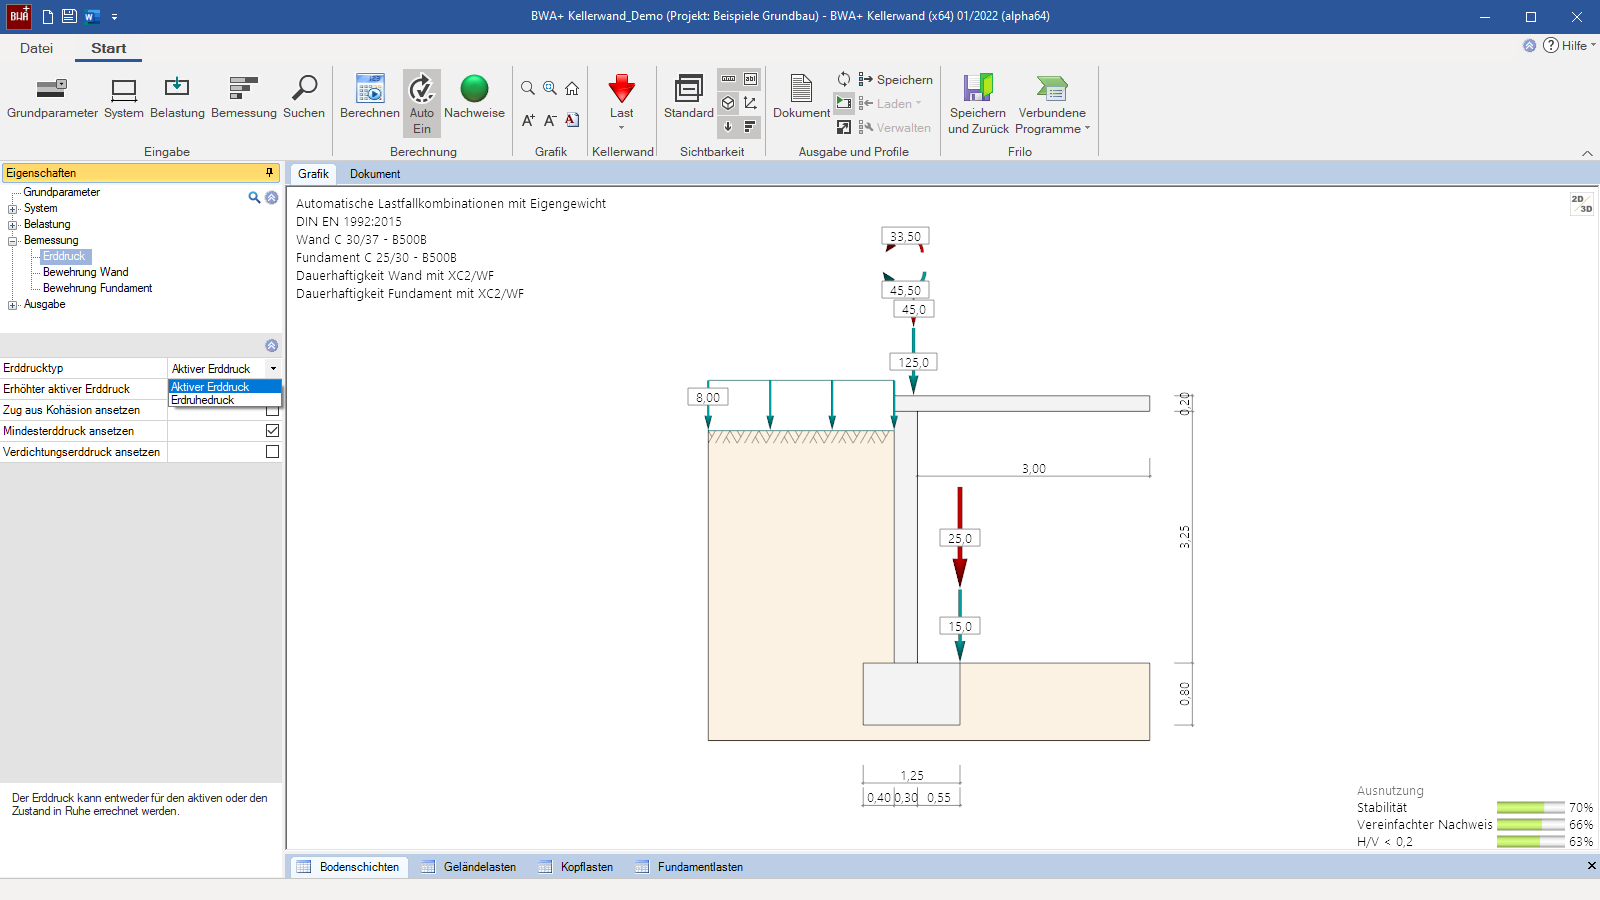The image size is (1600, 900).
Task: Open the Kopflasten table tab
Action: 576,867
